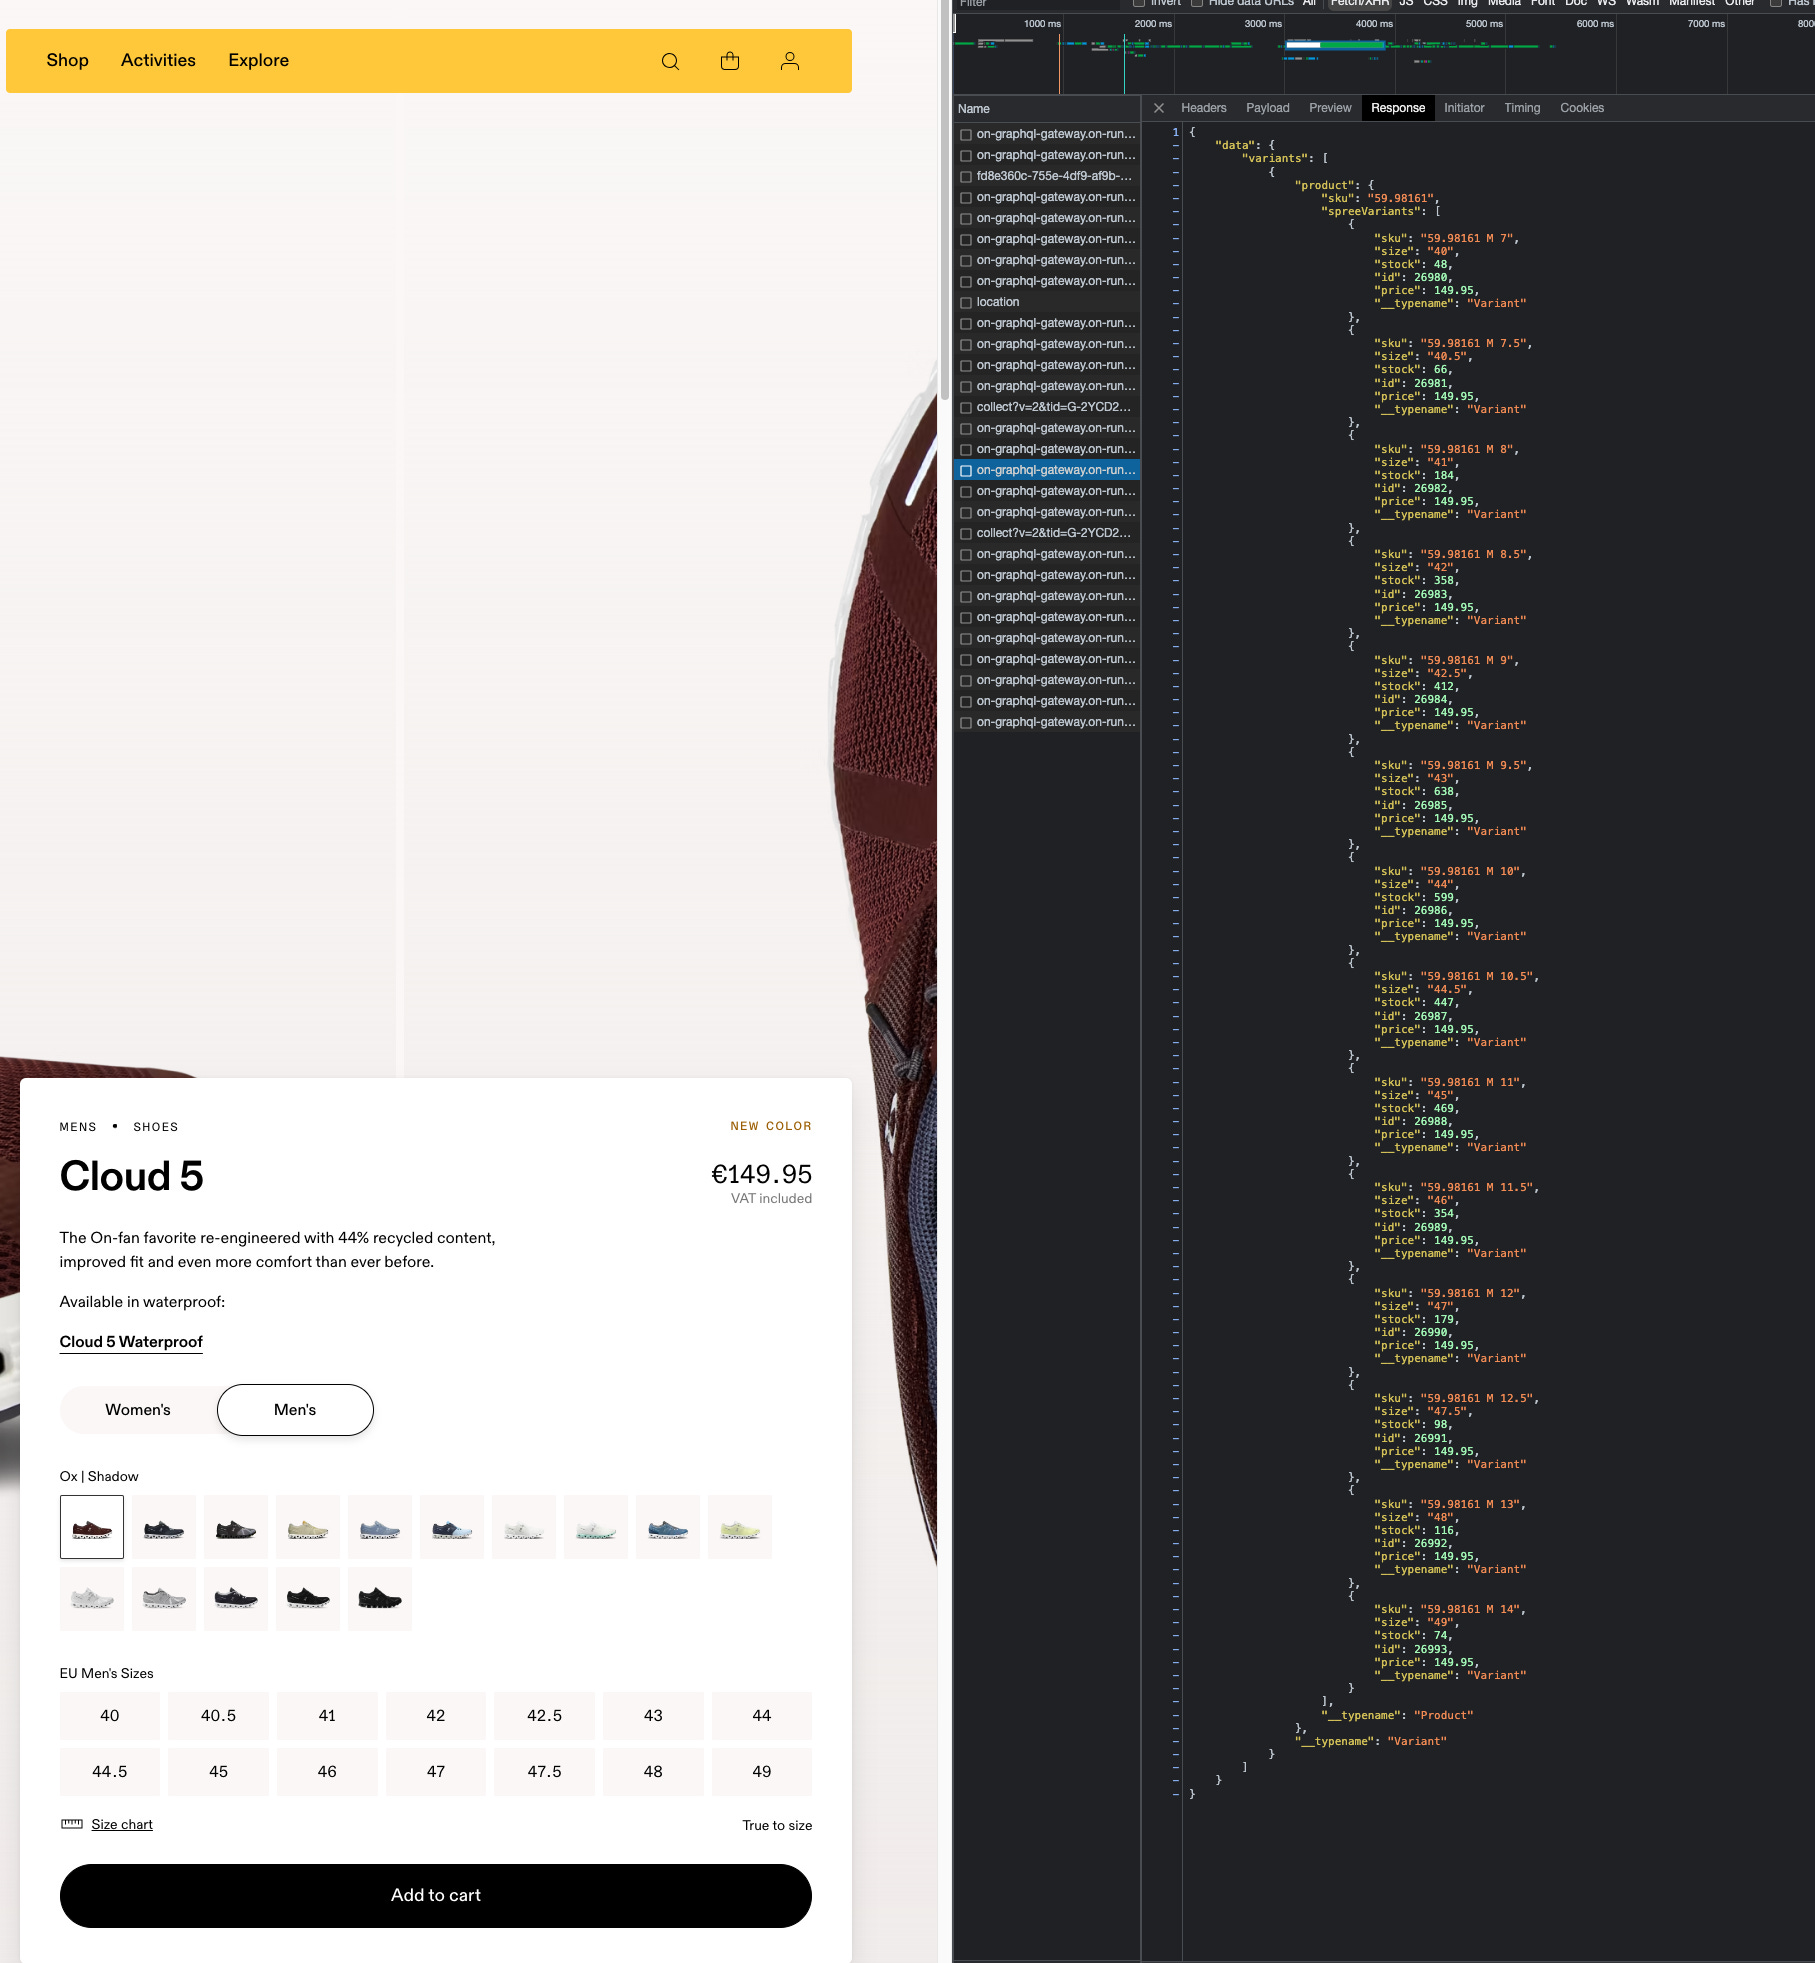The width and height of the screenshot is (1815, 1963).
Task: Choose EU size 45
Action: pyautogui.click(x=219, y=1771)
